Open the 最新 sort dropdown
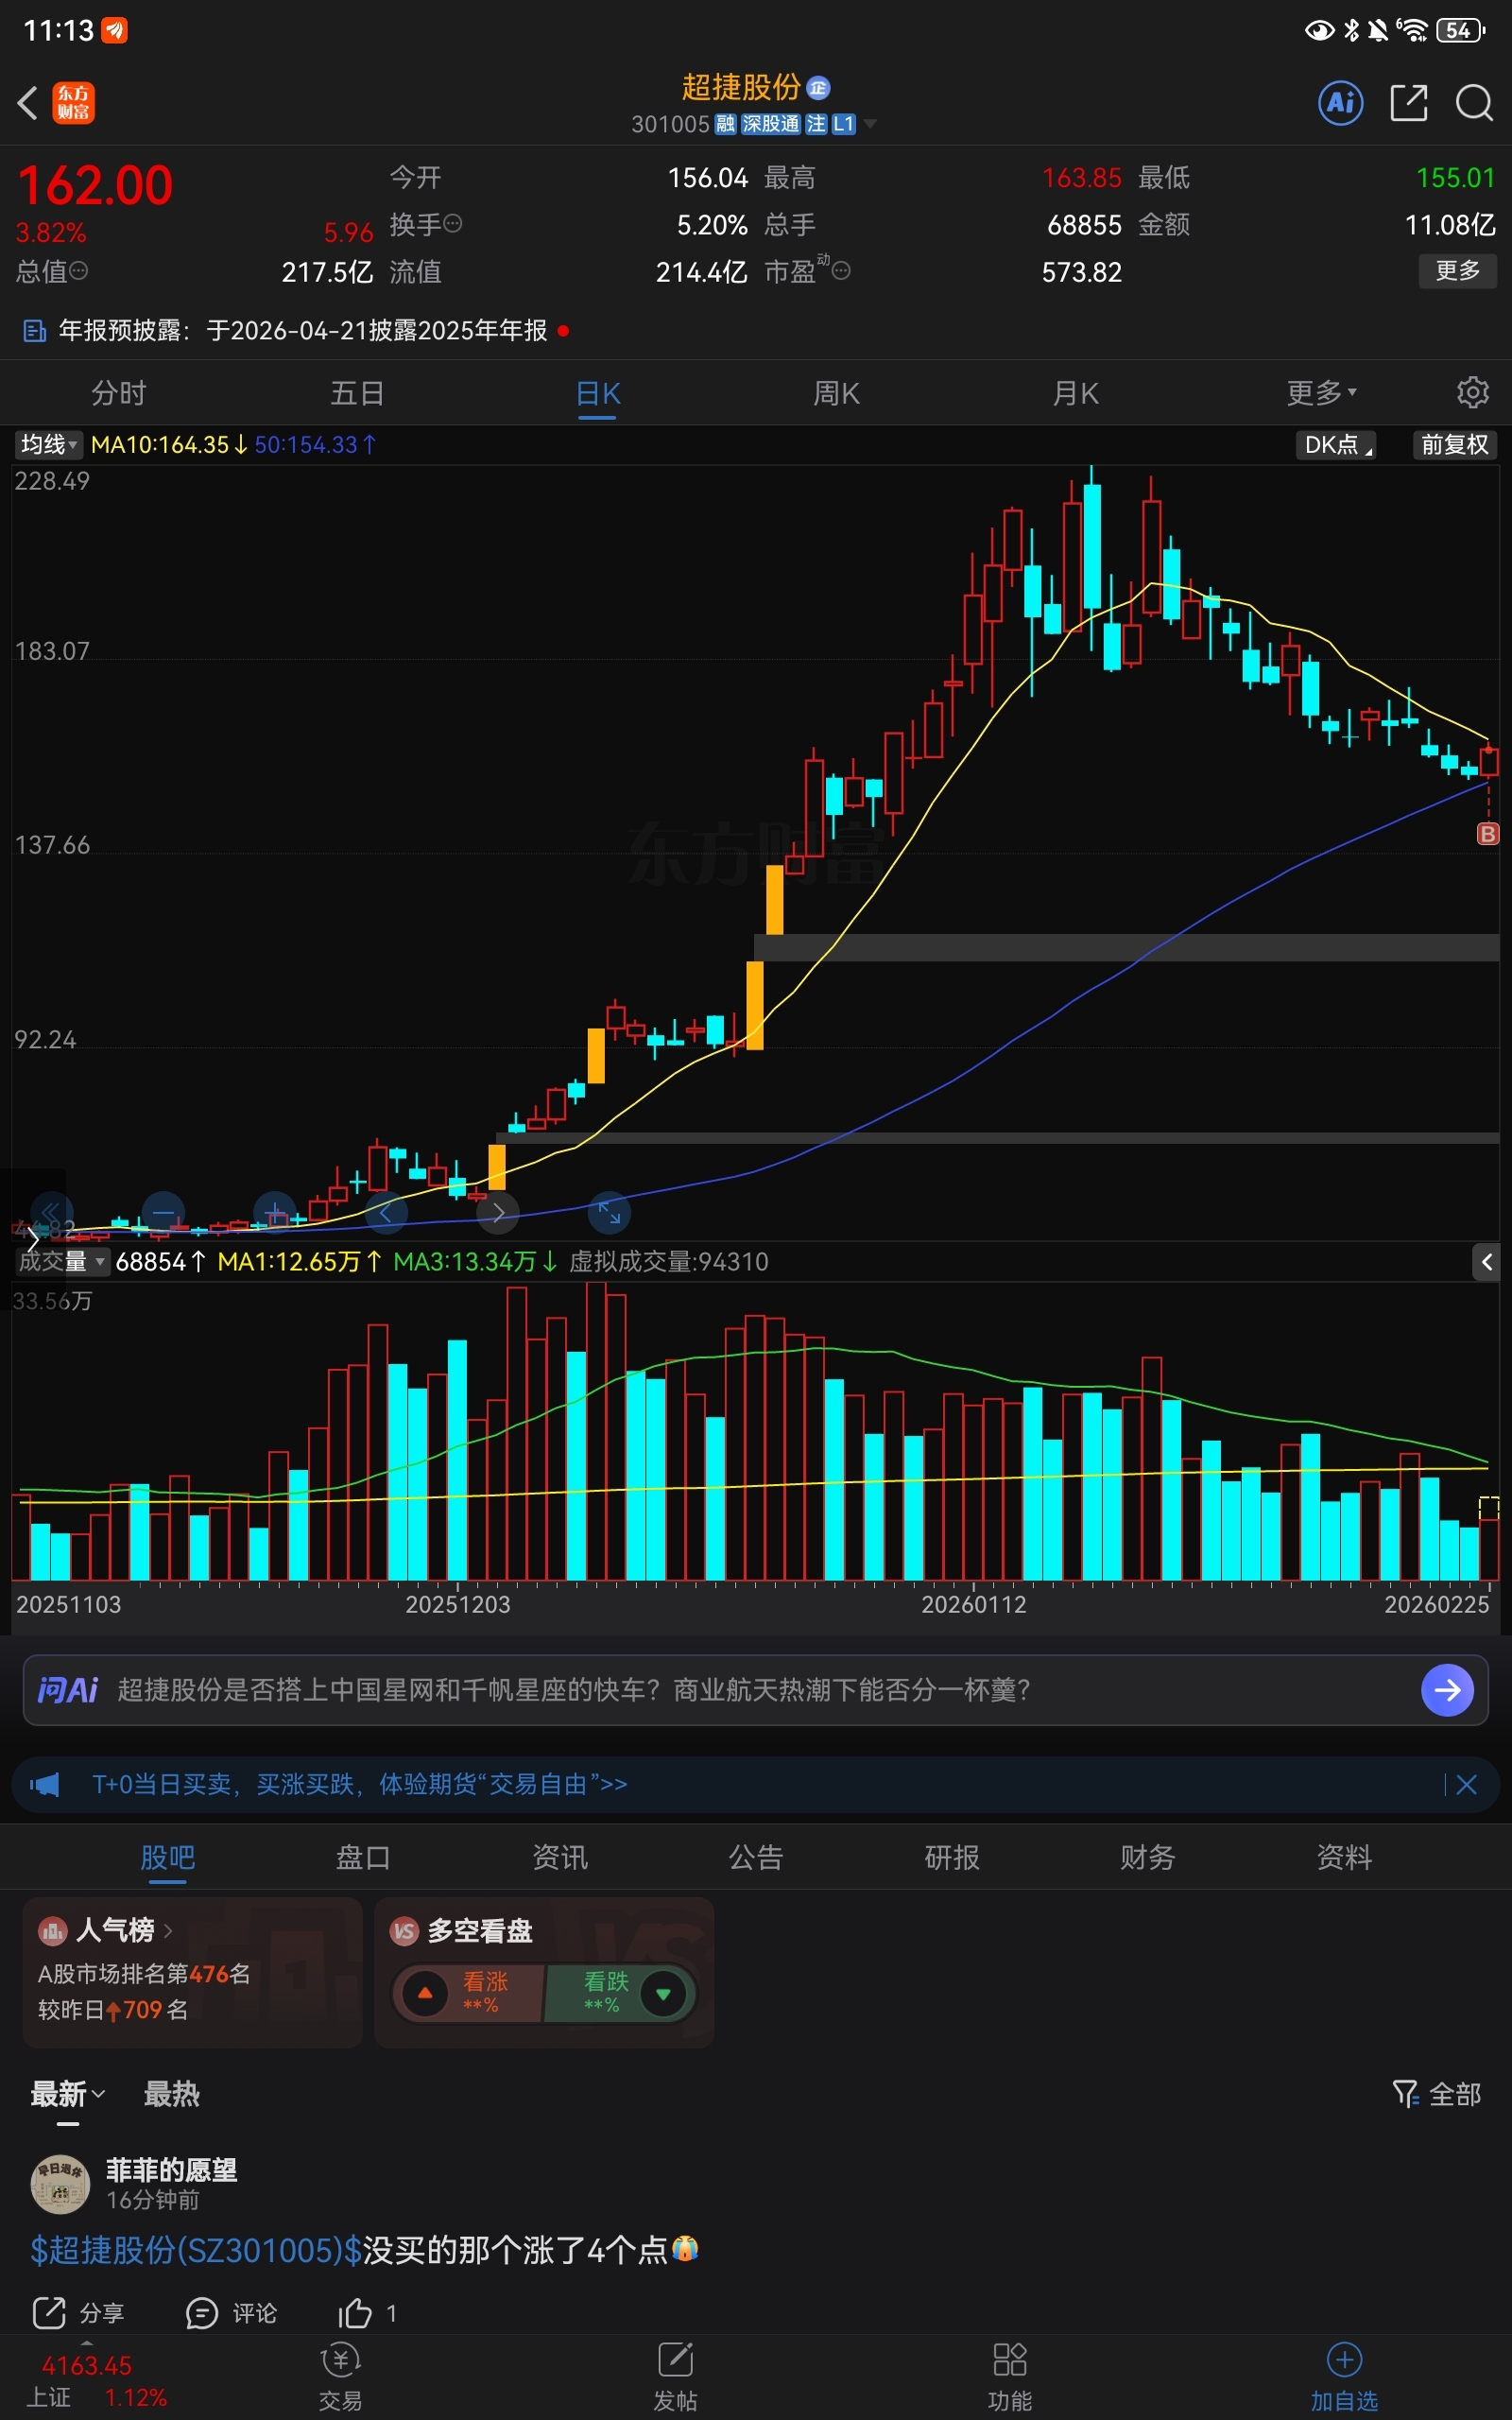Viewport: 1512px width, 2420px height. [67, 2093]
